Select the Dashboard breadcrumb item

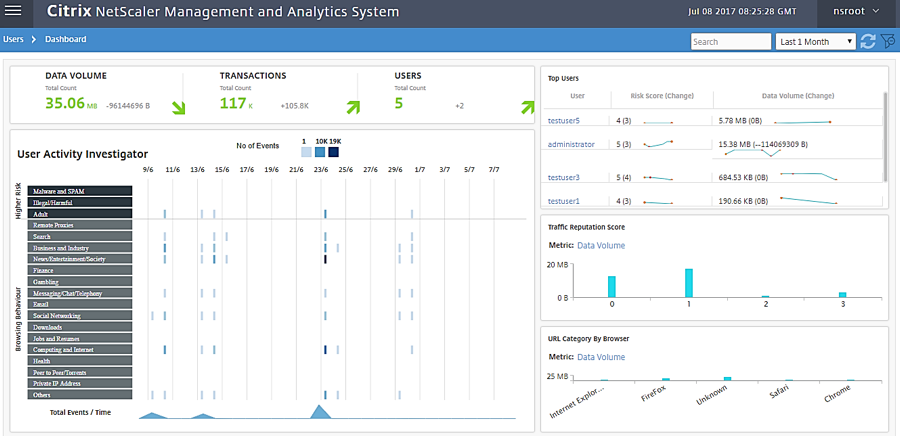point(65,39)
